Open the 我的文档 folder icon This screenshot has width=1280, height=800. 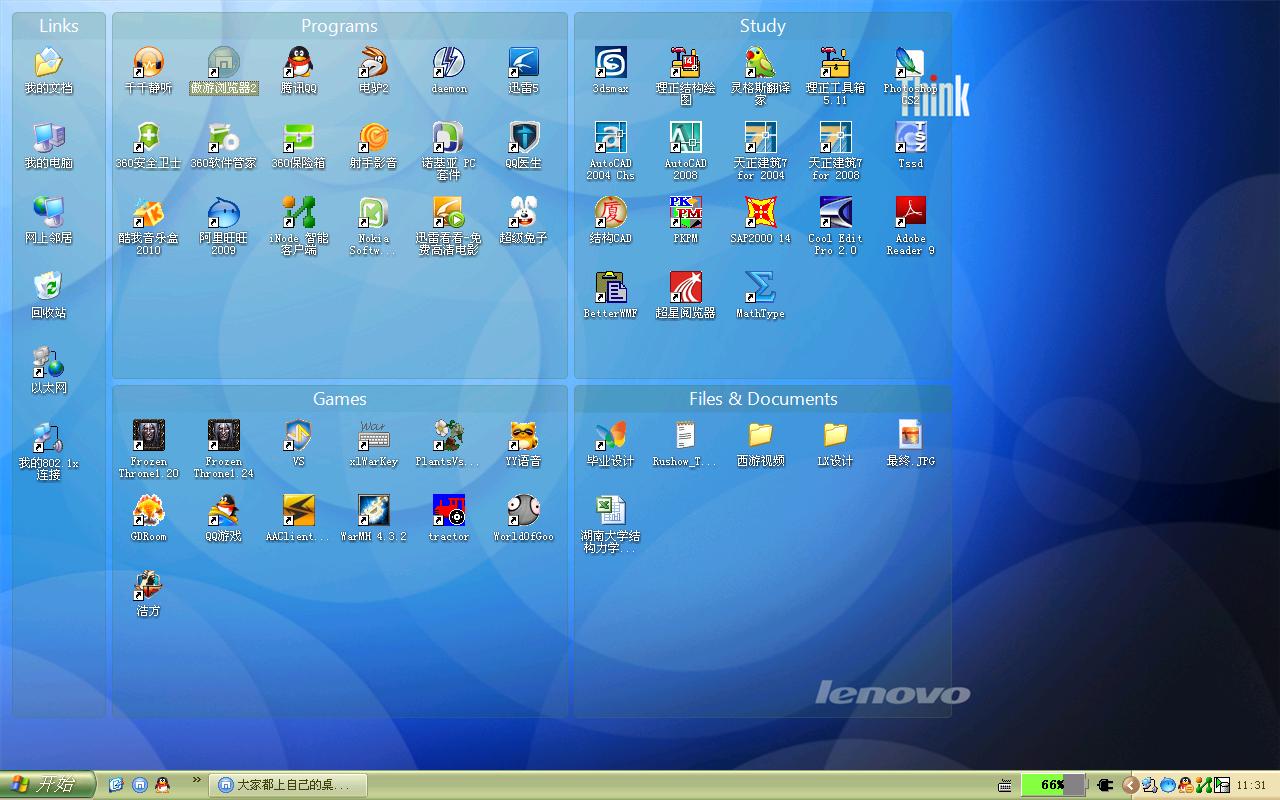pyautogui.click(x=48, y=70)
